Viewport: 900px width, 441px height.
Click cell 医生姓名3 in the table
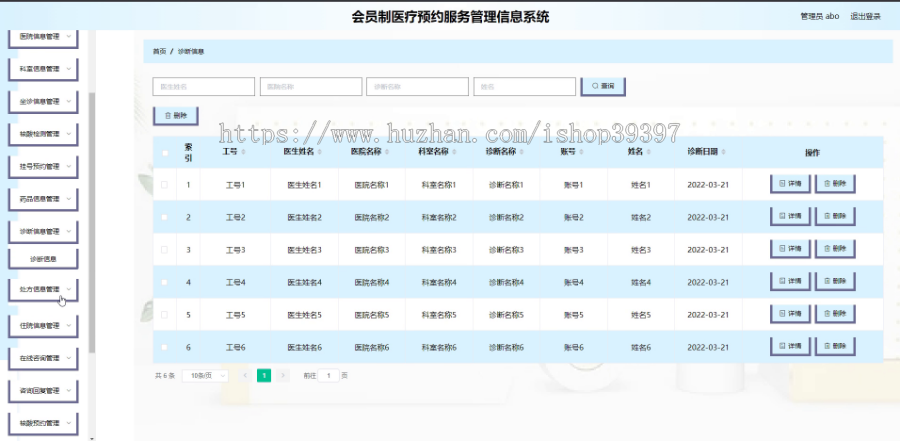[304, 250]
